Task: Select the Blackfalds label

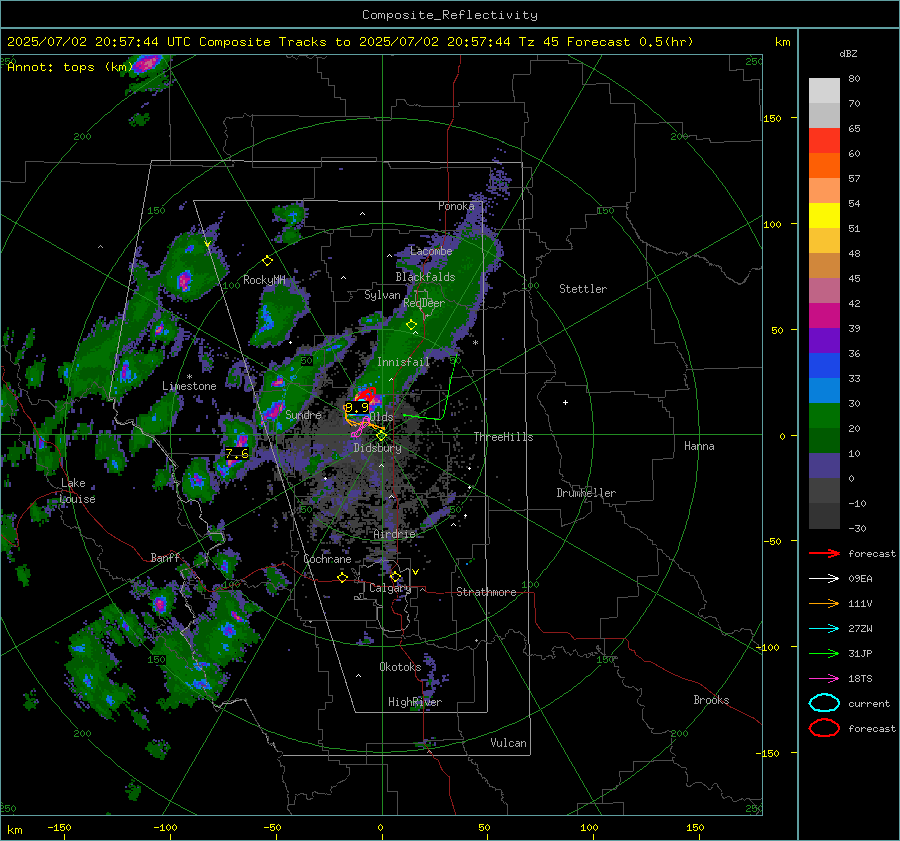Action: (x=425, y=277)
